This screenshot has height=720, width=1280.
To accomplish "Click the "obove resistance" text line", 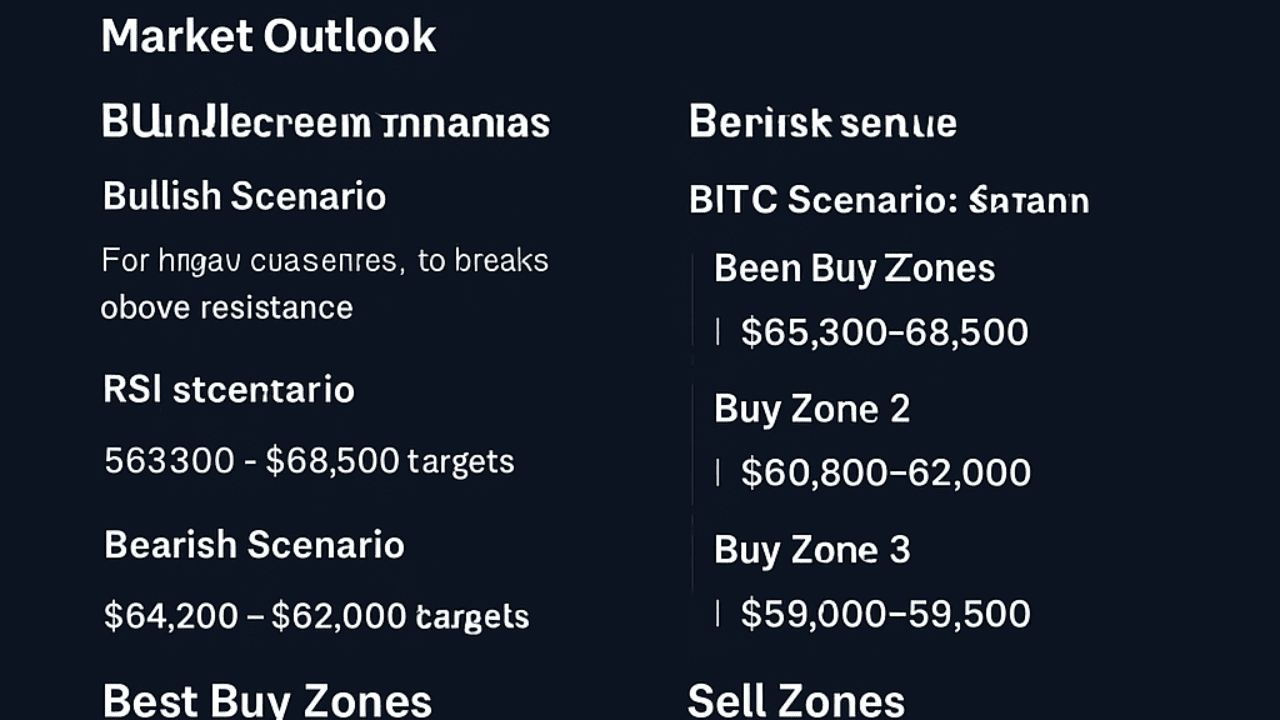I will click(226, 307).
